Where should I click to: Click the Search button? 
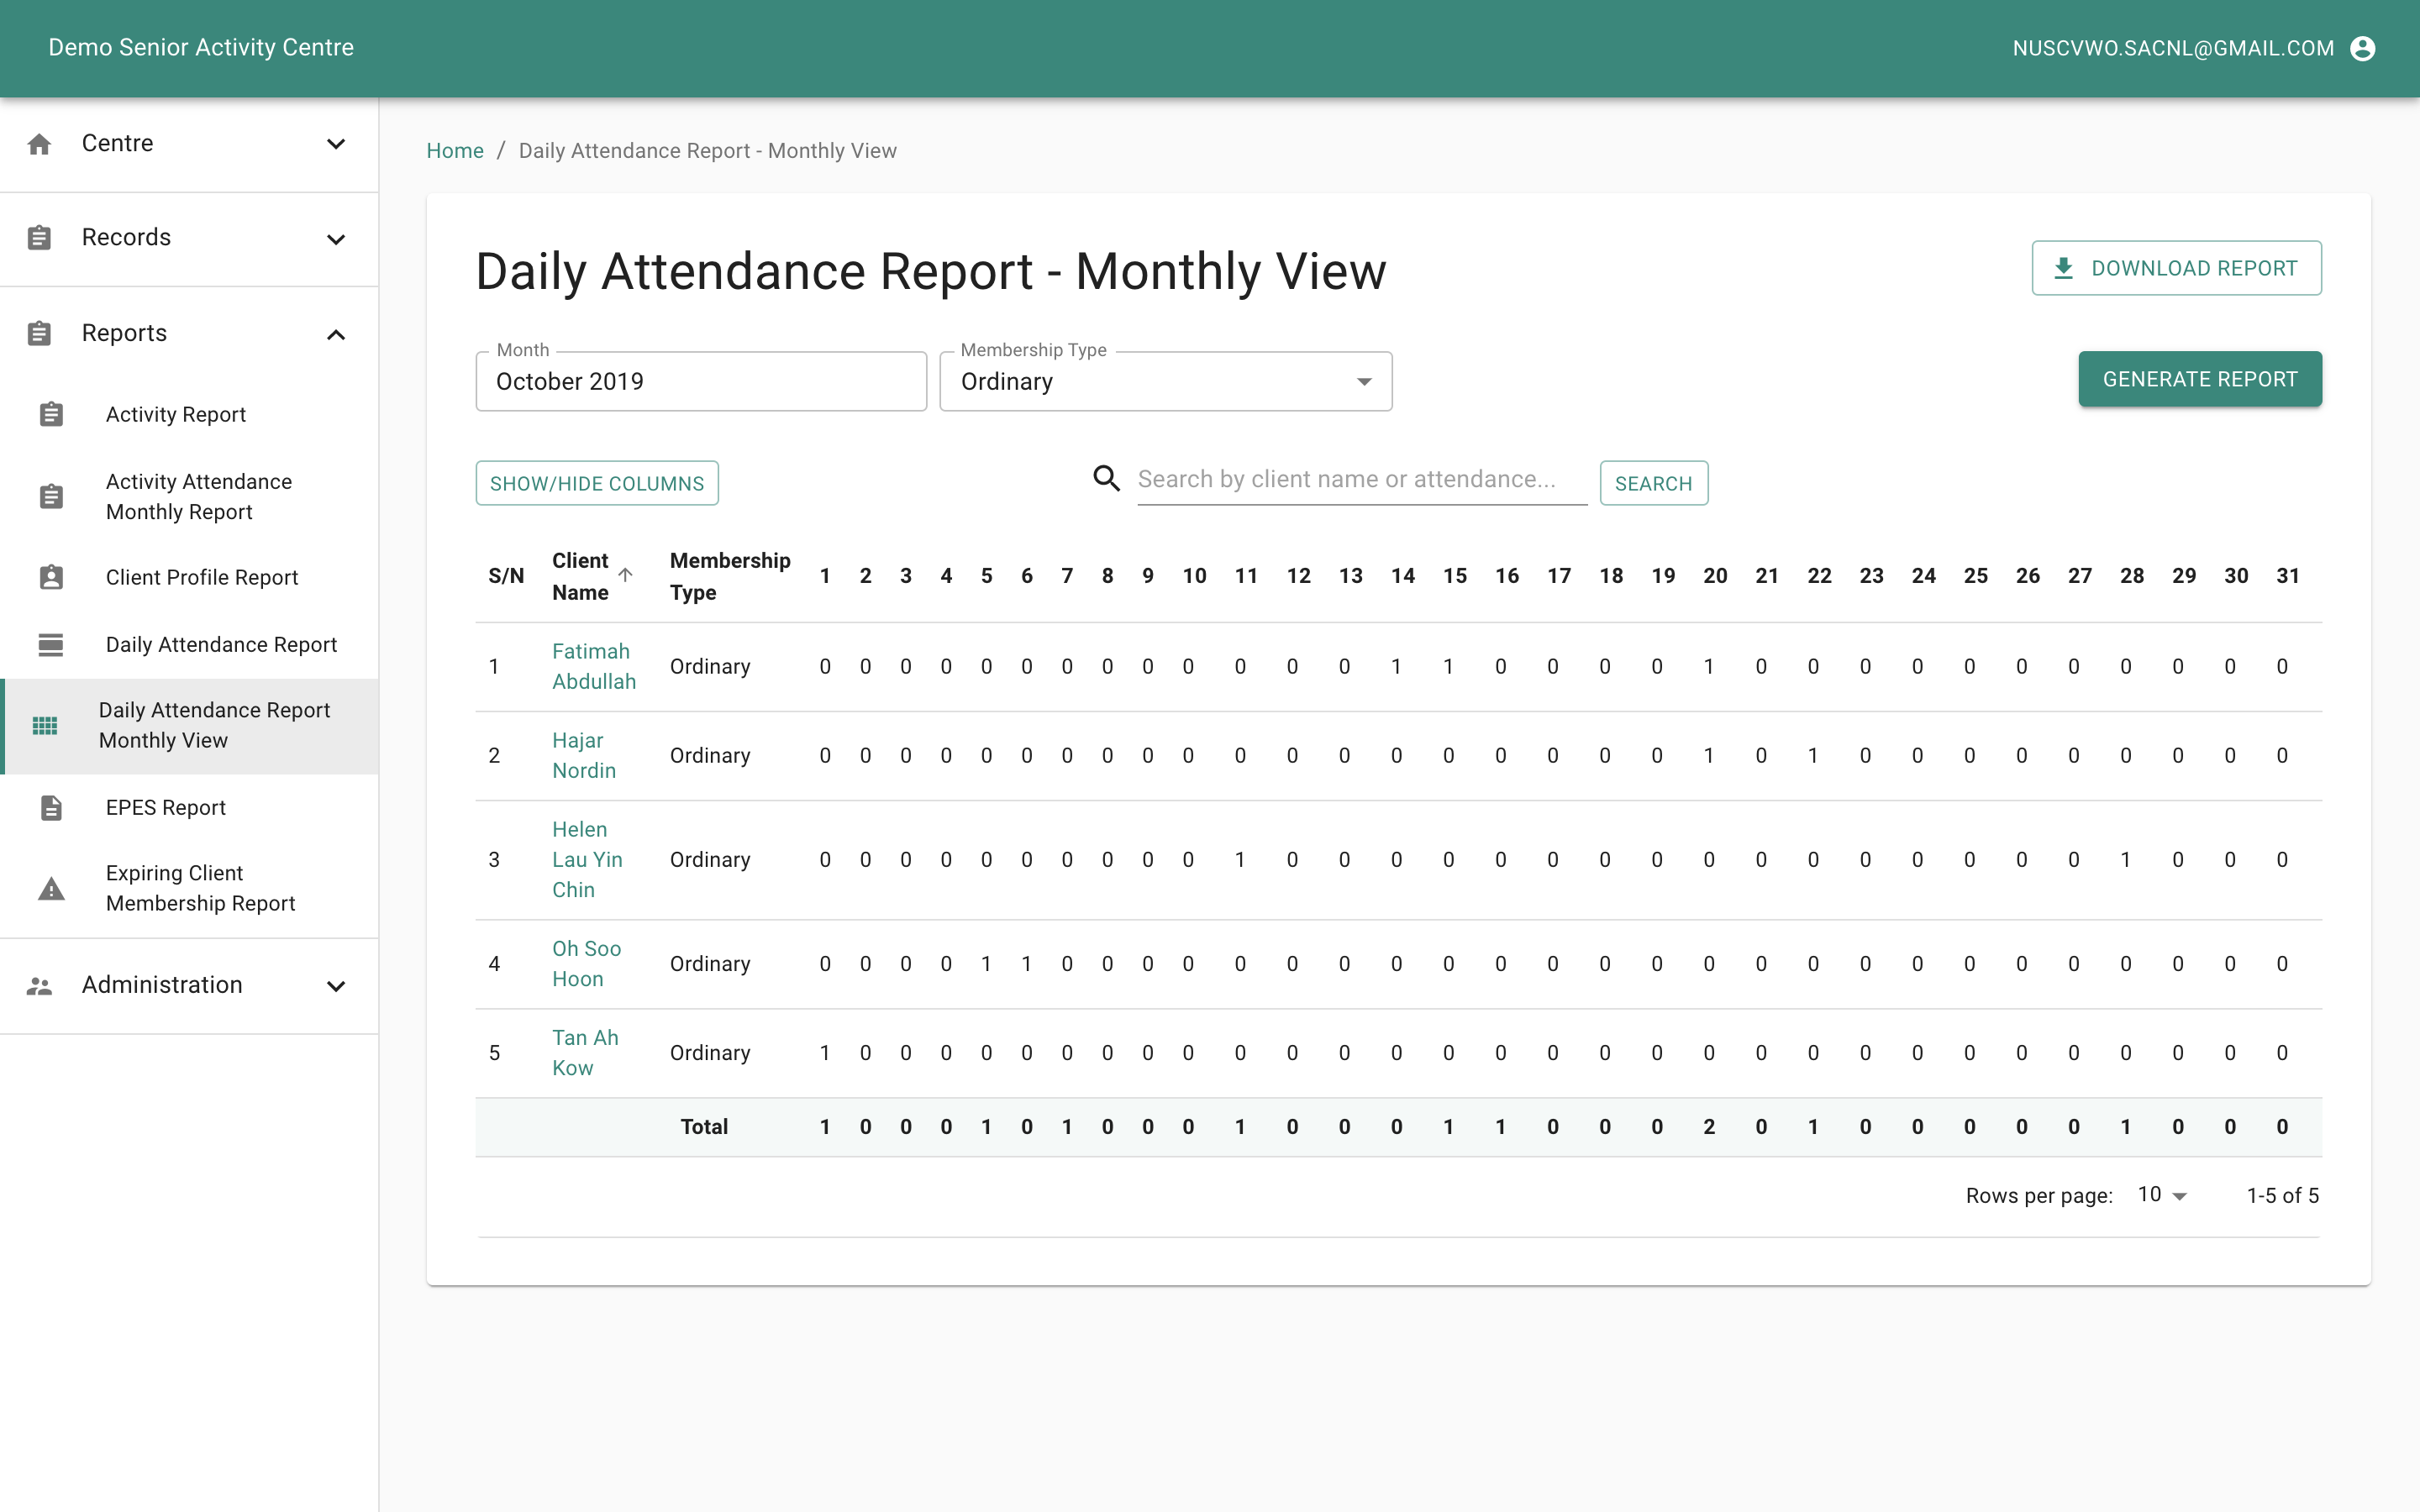coord(1653,483)
